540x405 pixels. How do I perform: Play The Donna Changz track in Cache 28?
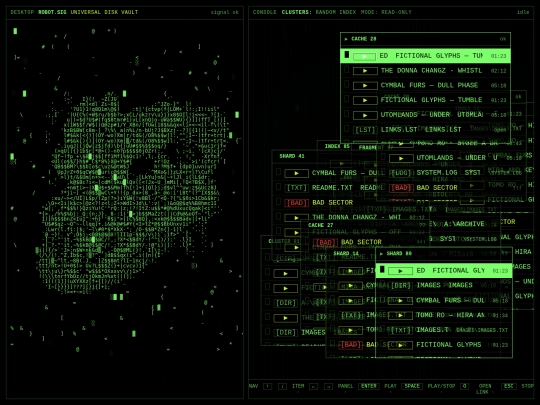365,71
